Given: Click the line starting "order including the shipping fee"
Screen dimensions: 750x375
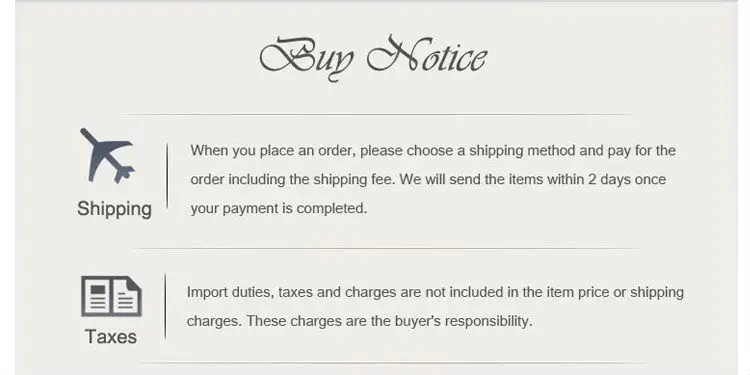Looking at the screenshot, I should [x=428, y=179].
